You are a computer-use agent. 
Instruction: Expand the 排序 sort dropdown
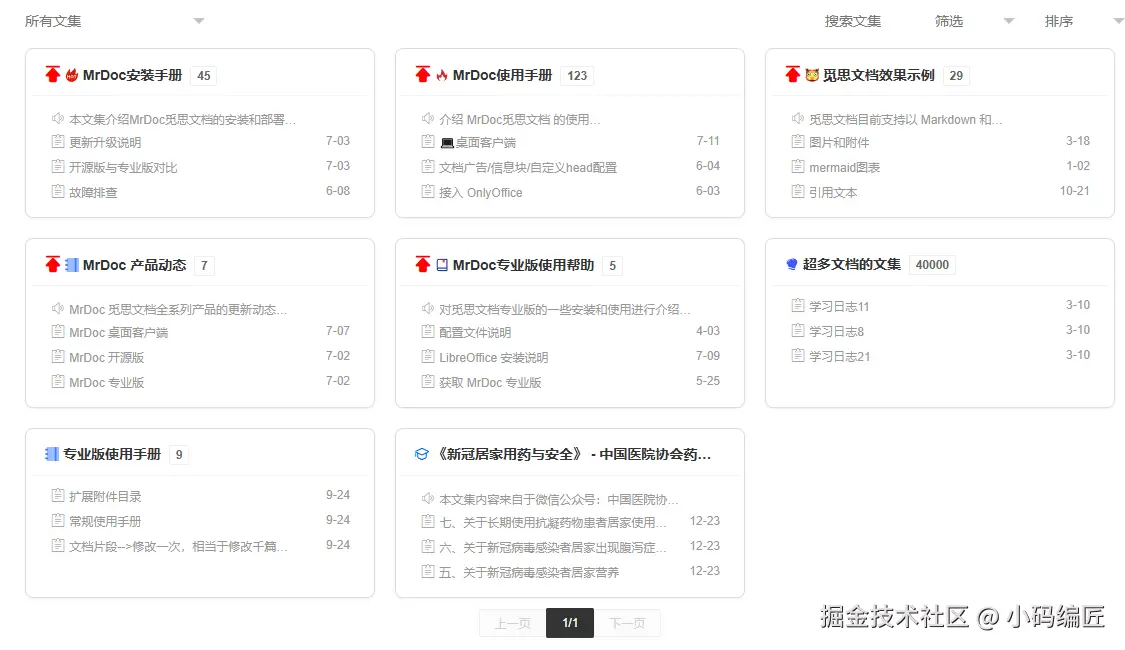click(x=1083, y=22)
